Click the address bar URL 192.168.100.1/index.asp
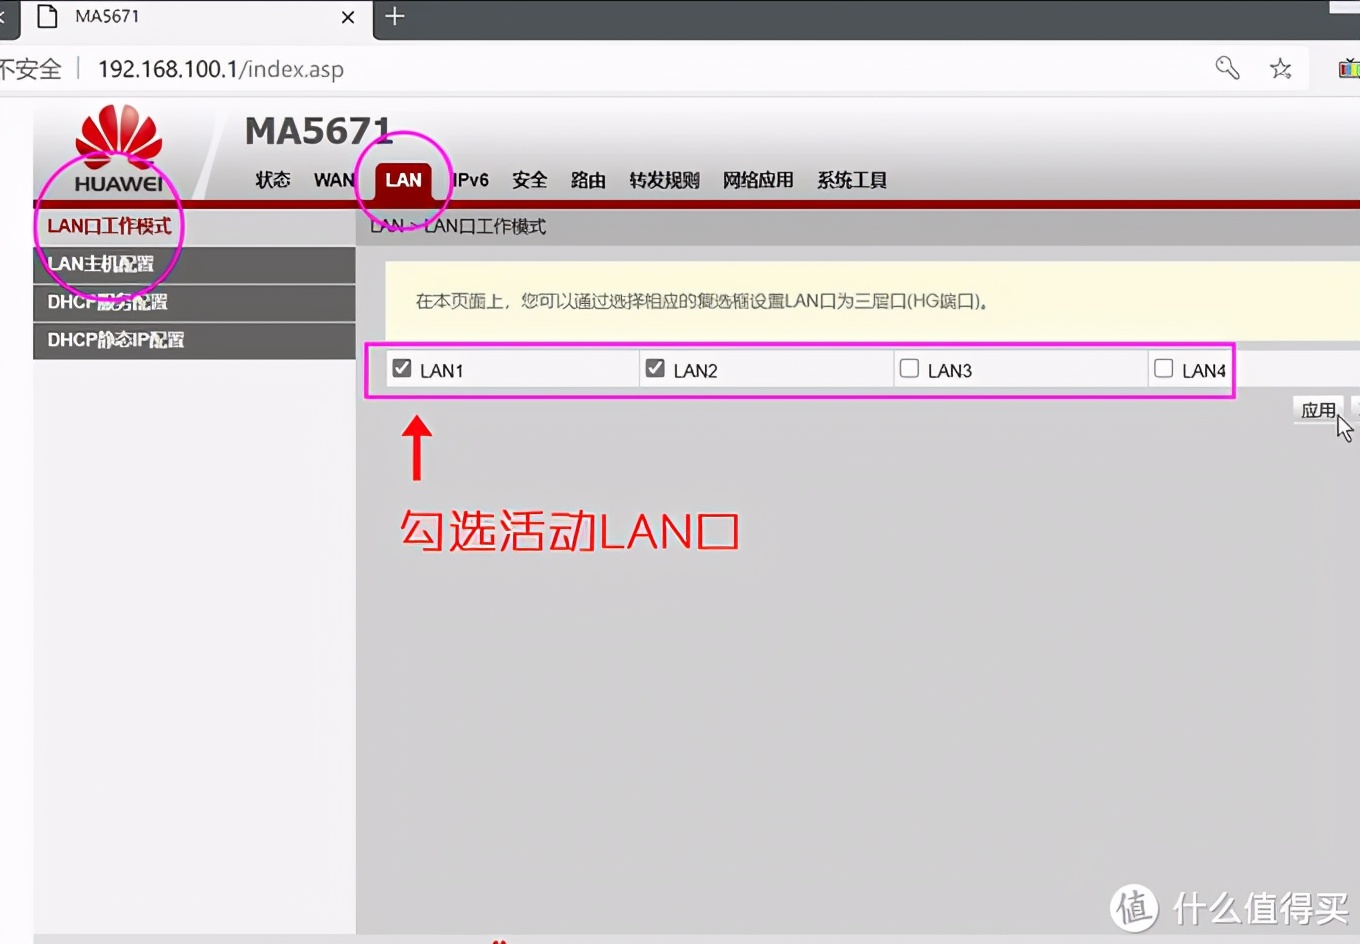This screenshot has width=1360, height=944. (x=221, y=69)
